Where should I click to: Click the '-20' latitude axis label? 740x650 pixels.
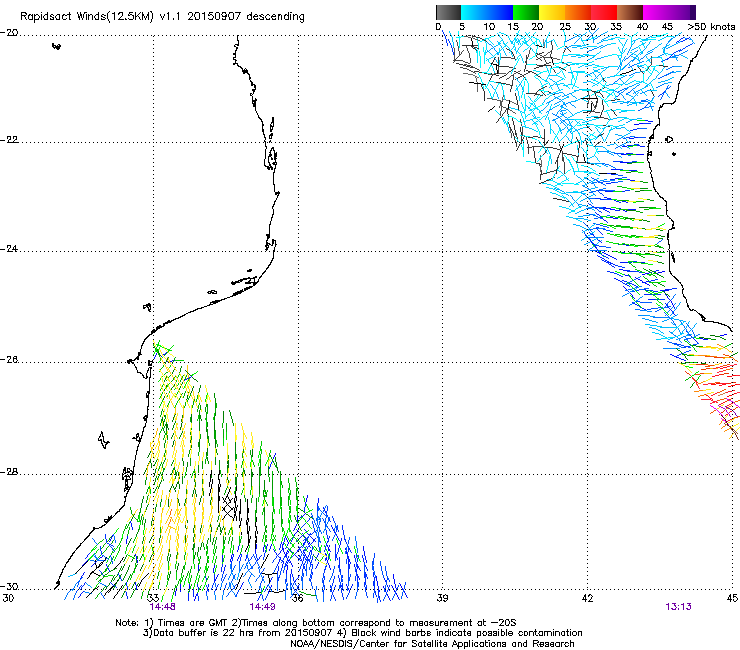9,33
